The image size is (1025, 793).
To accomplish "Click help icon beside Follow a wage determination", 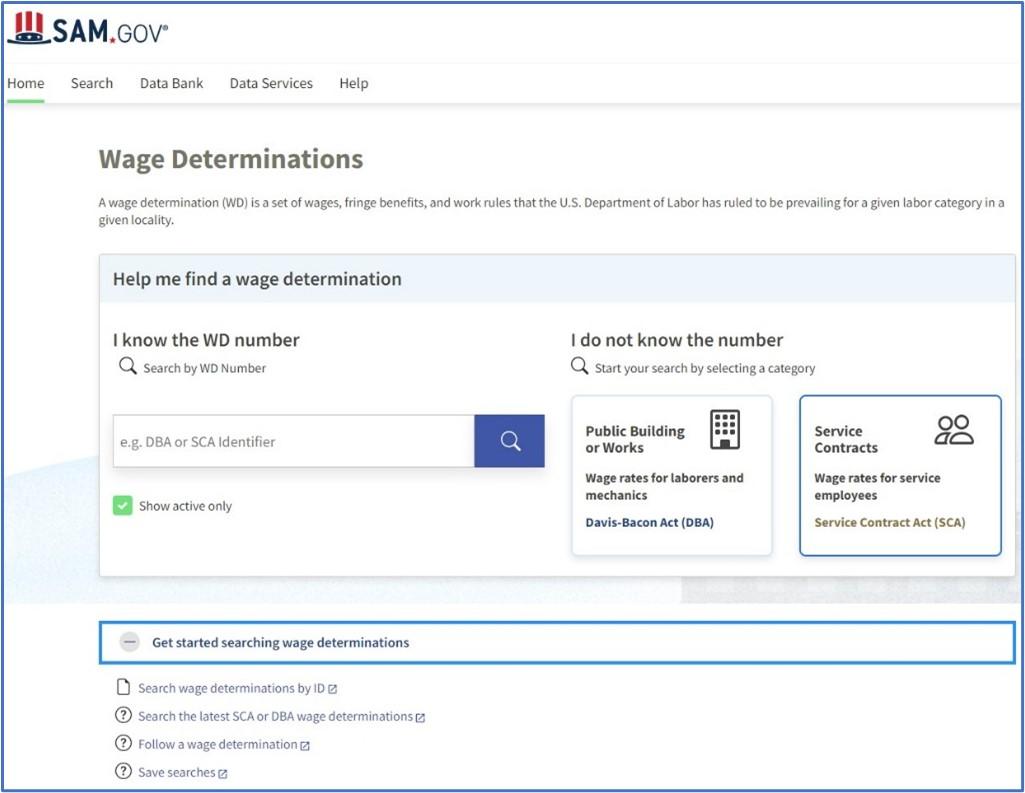I will click(123, 743).
